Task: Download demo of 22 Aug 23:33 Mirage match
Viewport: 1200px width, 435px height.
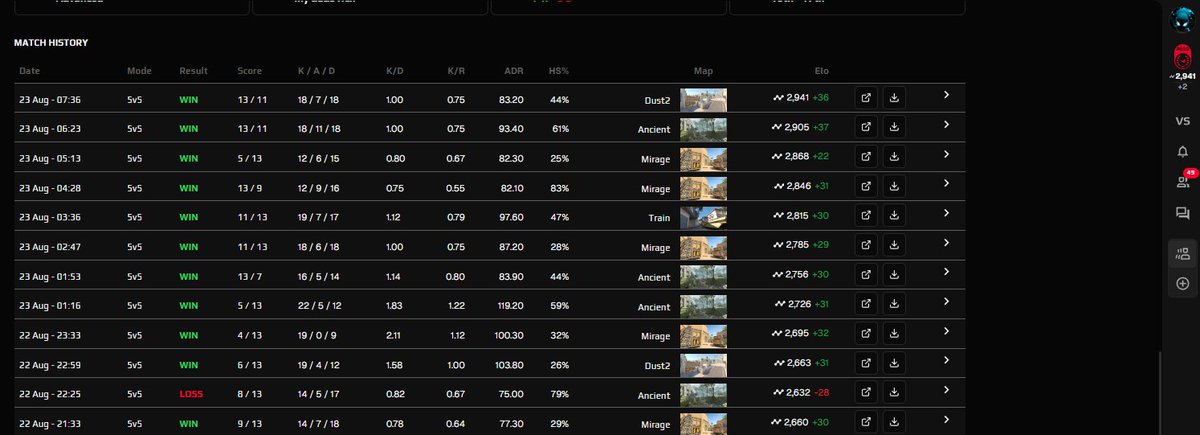Action: [895, 332]
